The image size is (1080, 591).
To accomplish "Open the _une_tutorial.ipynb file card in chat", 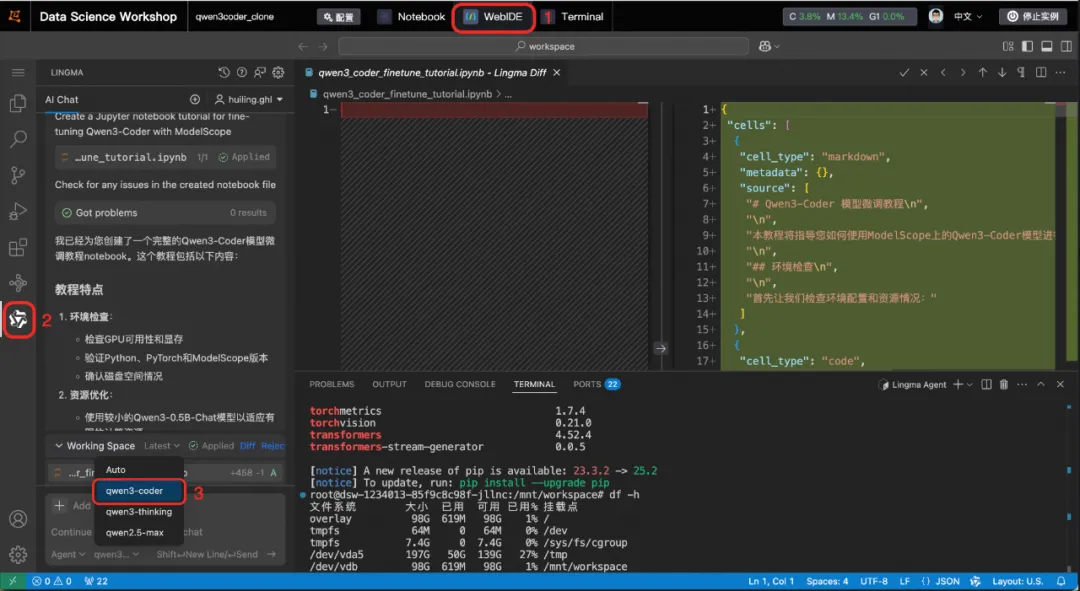I will tap(165, 157).
